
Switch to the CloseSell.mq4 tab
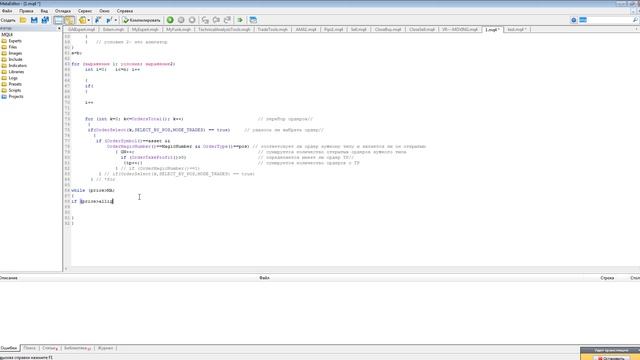click(x=422, y=30)
